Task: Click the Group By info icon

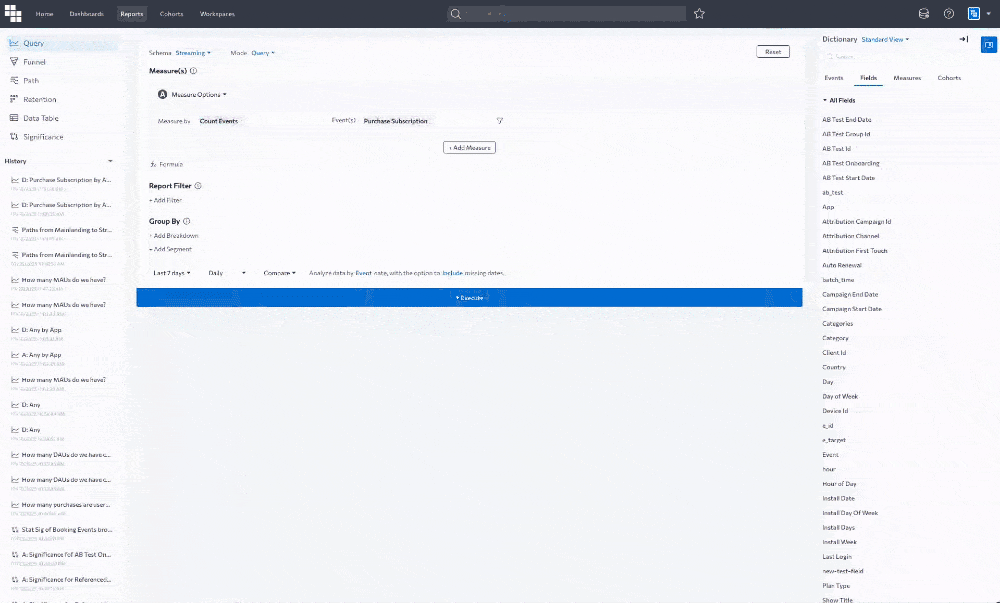Action: pyautogui.click(x=187, y=221)
